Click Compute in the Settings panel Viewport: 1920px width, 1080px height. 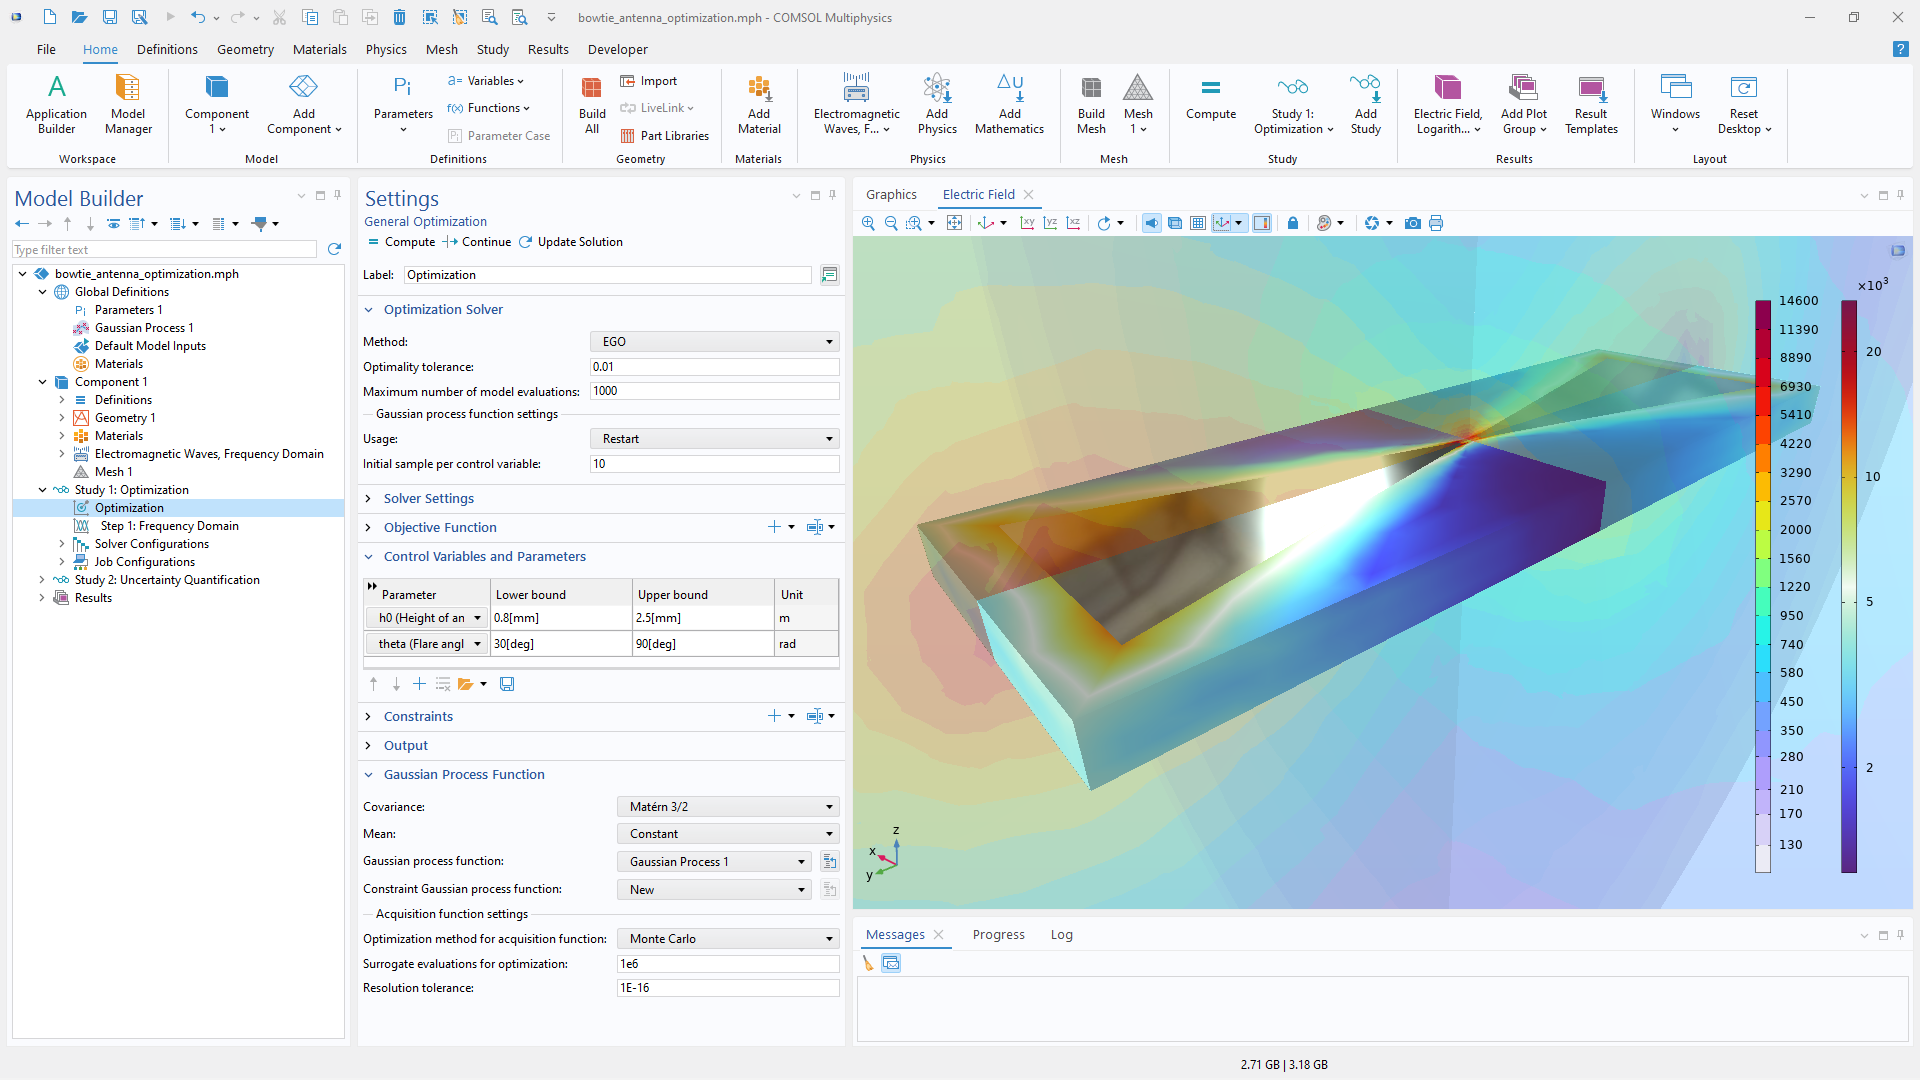pyautogui.click(x=401, y=242)
